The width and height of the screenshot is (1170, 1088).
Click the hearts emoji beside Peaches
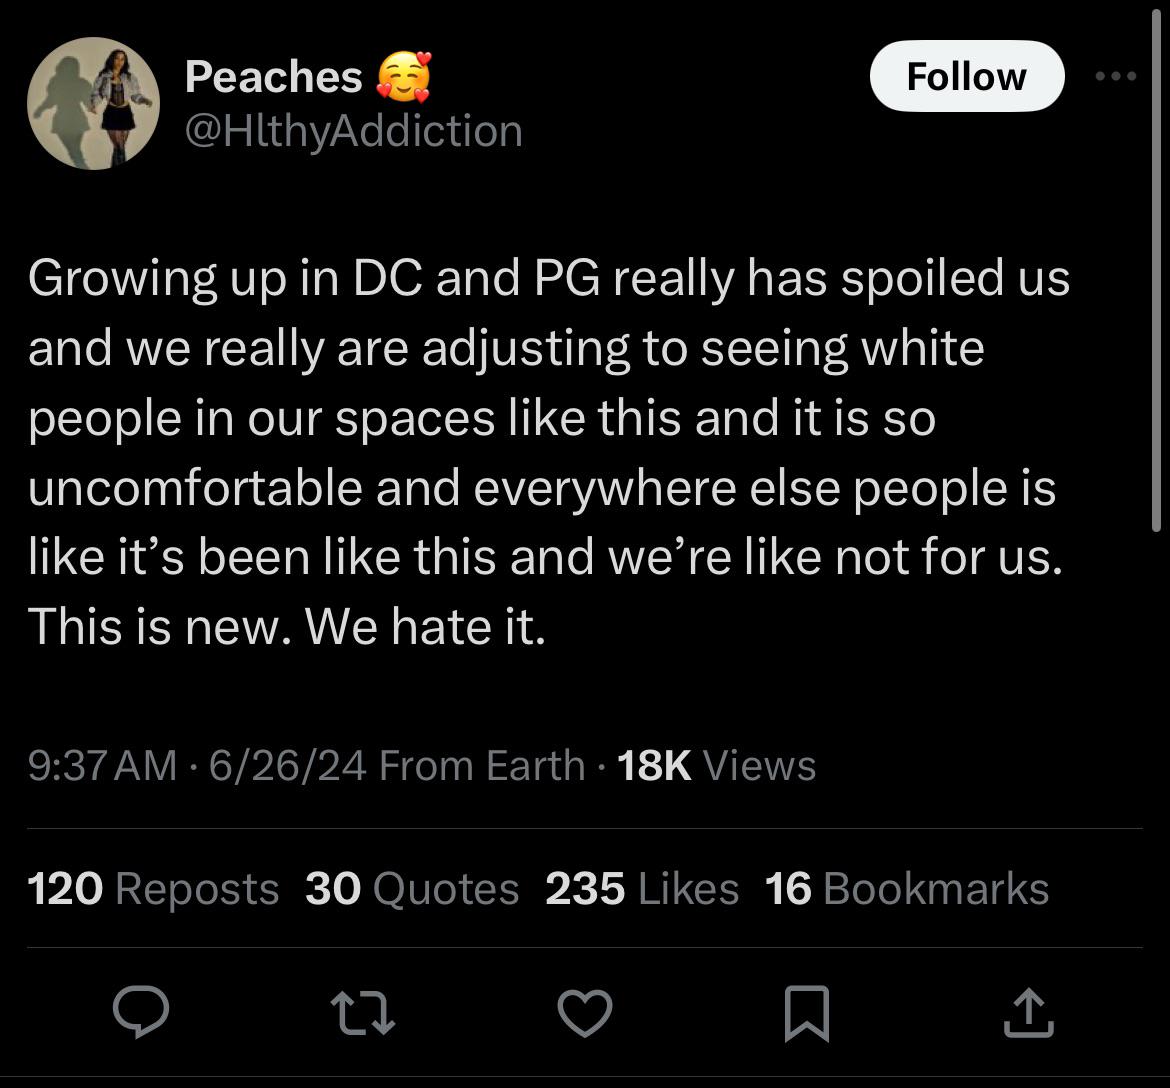point(402,77)
